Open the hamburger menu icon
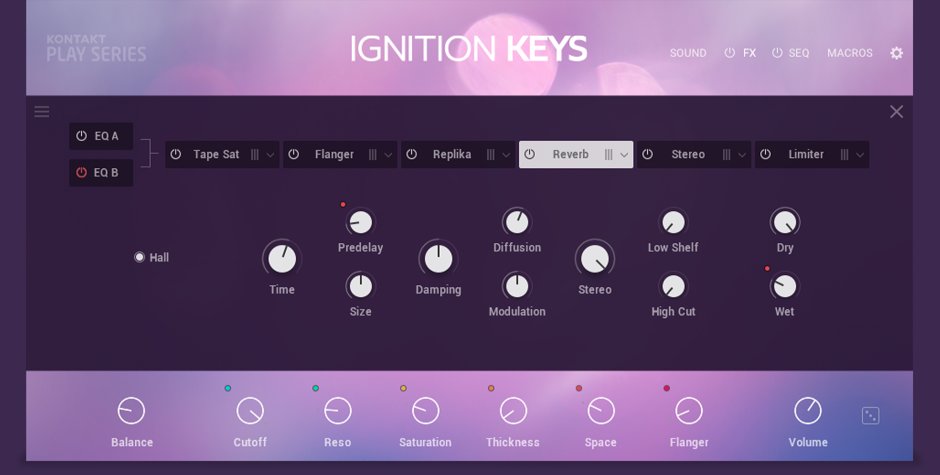Screen dimensions: 940x475 [x=42, y=112]
